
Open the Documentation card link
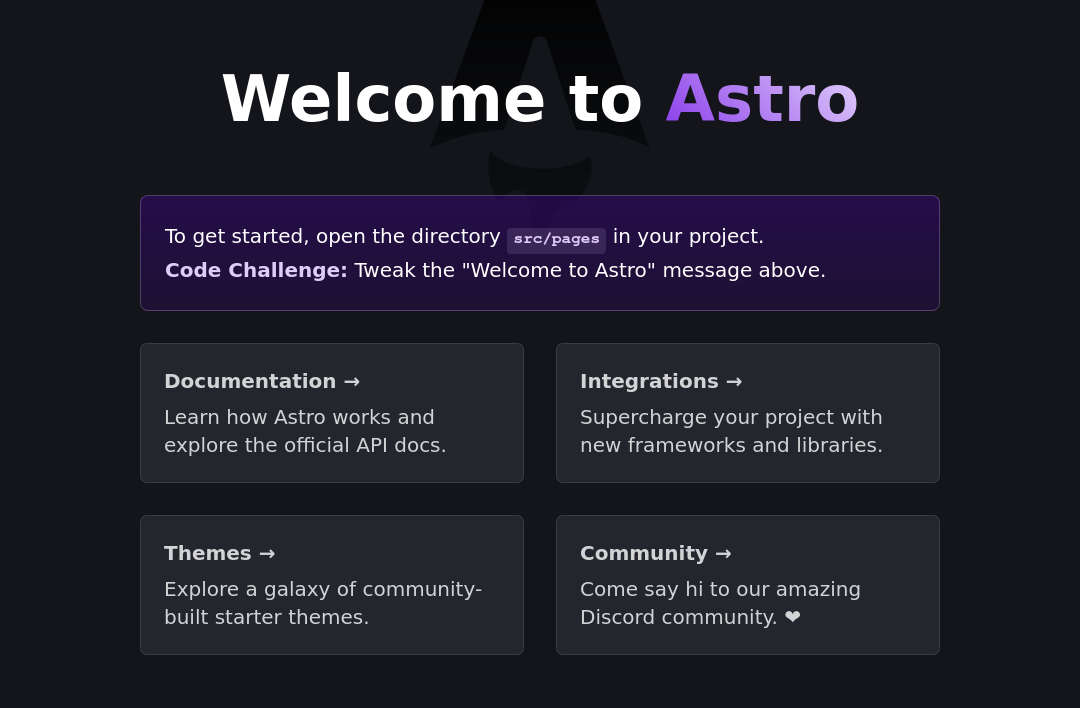[x=331, y=413]
